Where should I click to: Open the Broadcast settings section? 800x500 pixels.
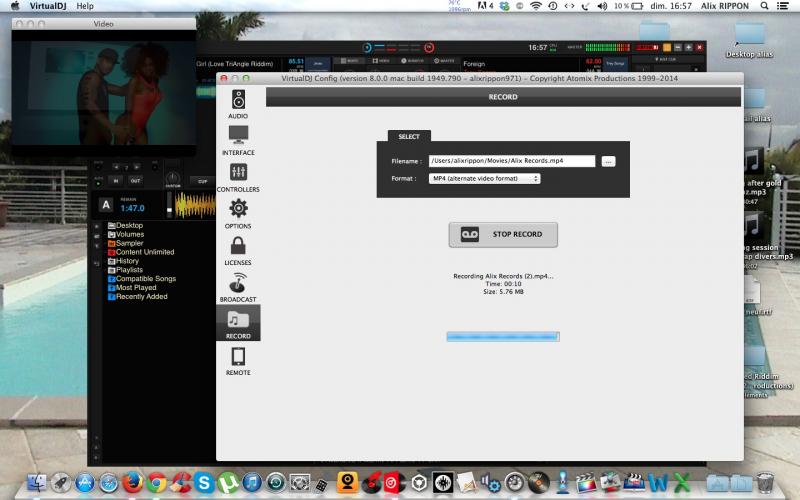(238, 287)
